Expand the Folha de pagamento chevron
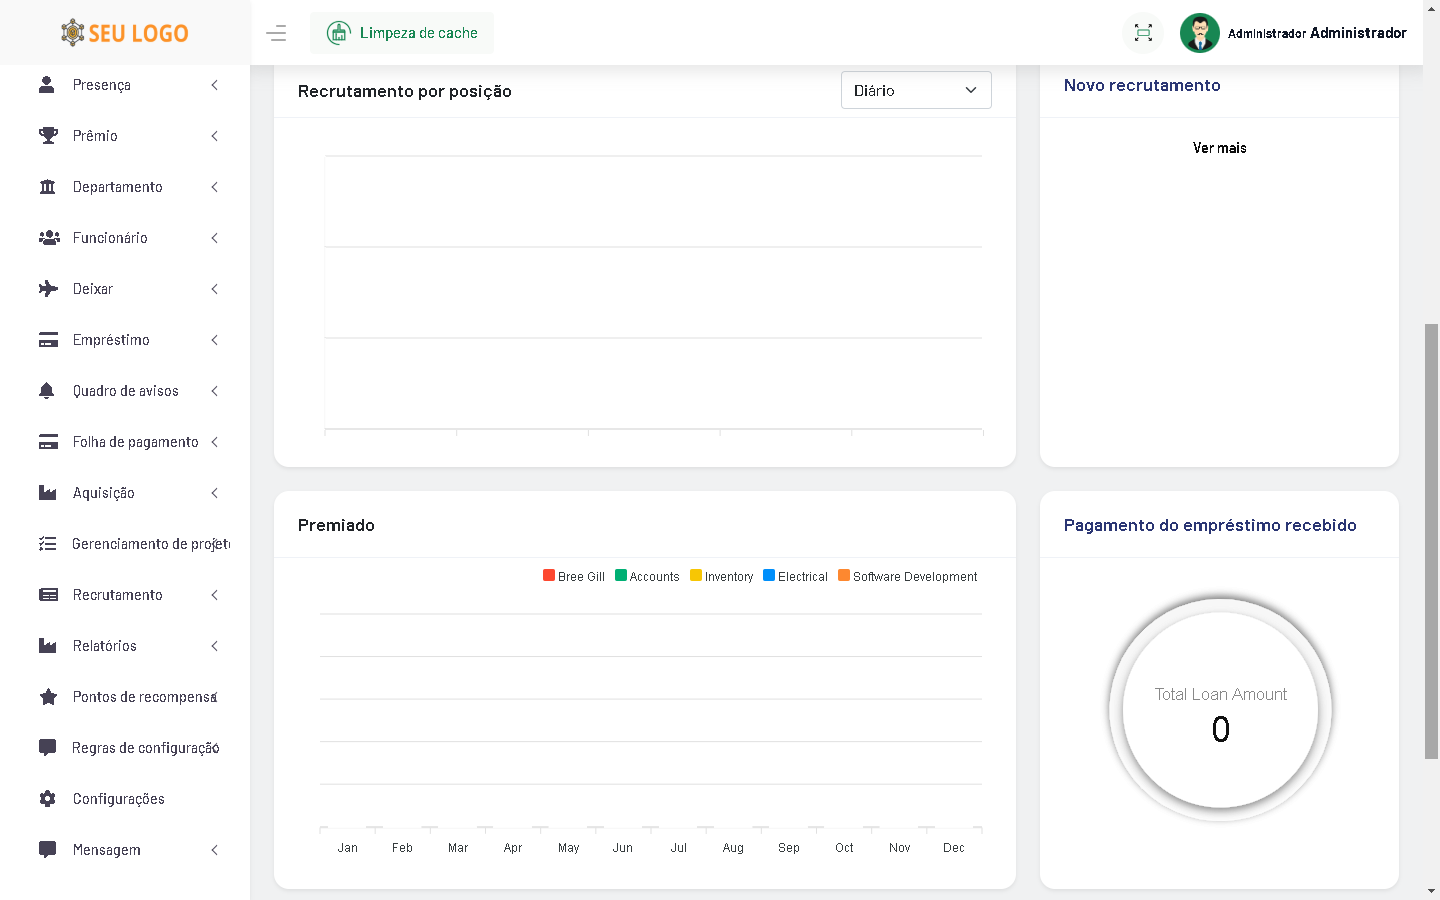 click(x=214, y=442)
